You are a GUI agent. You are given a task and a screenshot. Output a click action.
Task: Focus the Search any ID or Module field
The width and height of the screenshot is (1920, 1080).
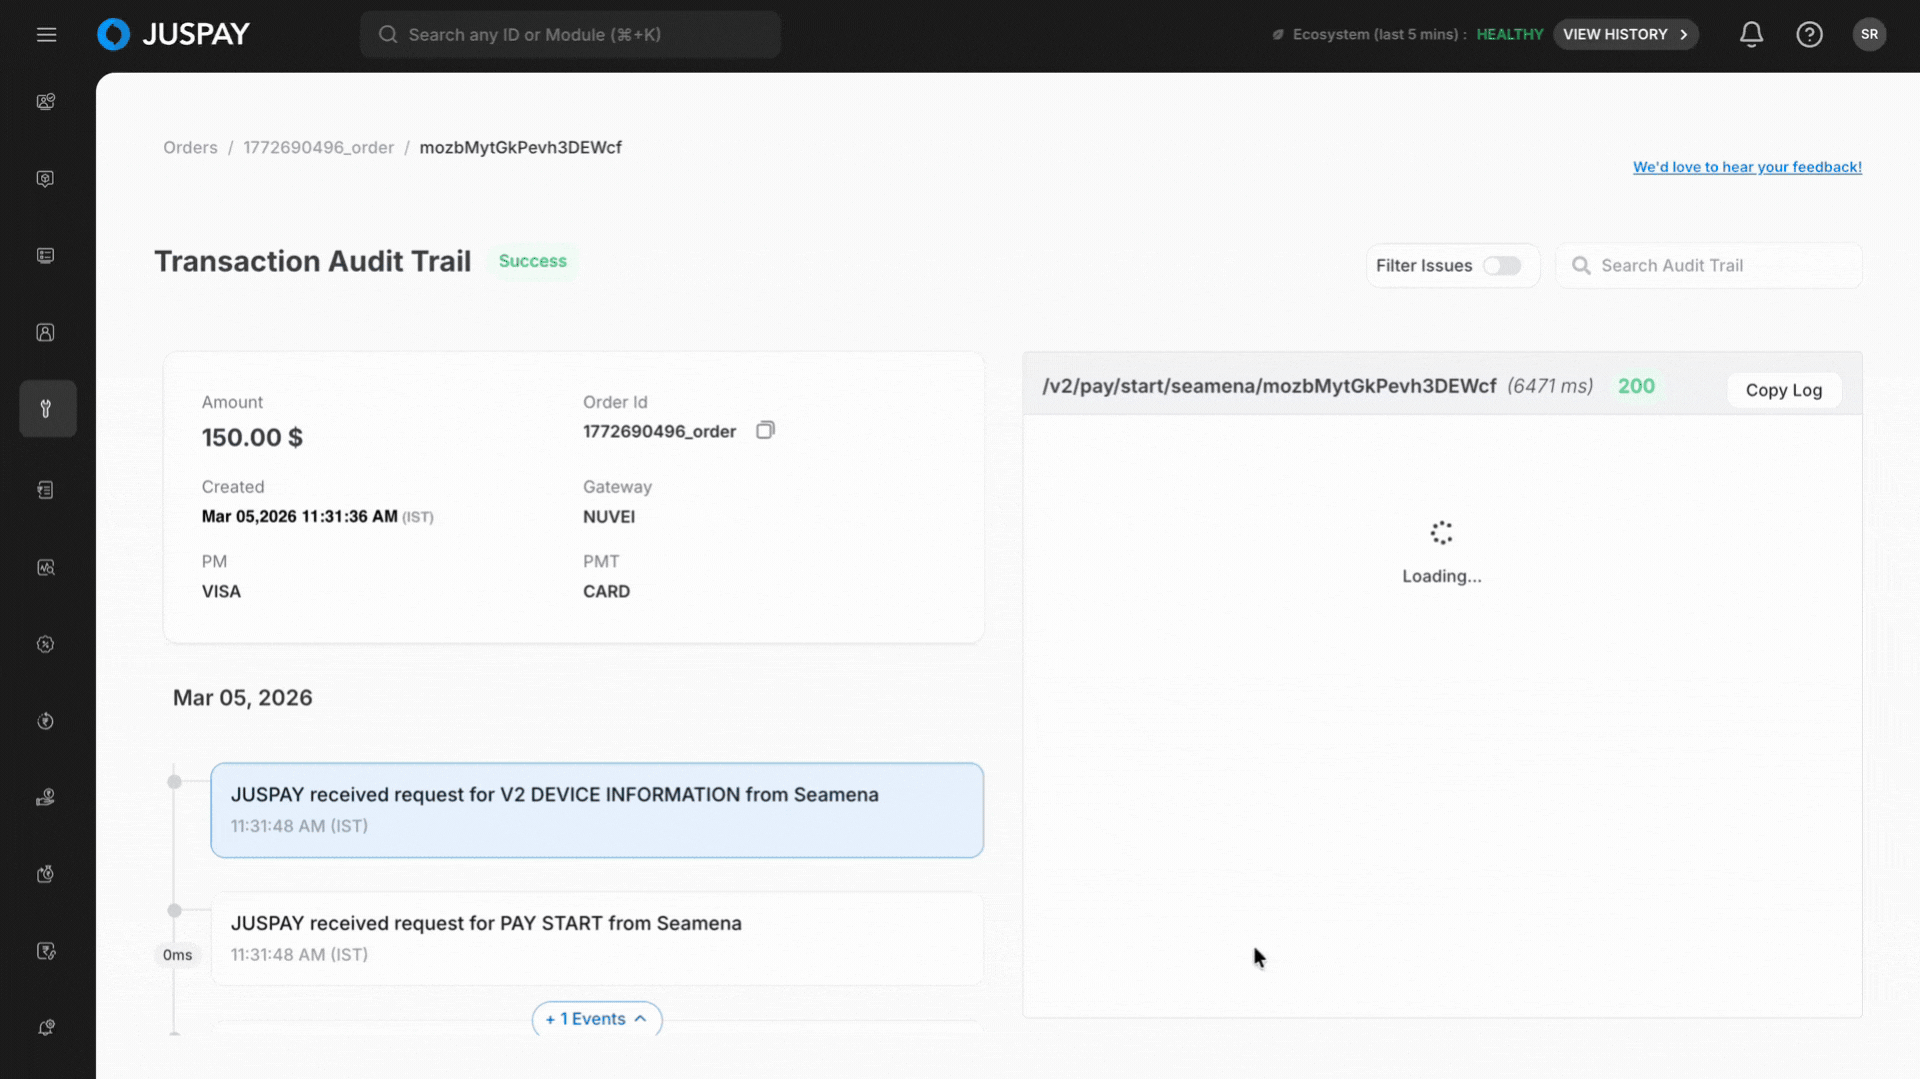coord(570,35)
